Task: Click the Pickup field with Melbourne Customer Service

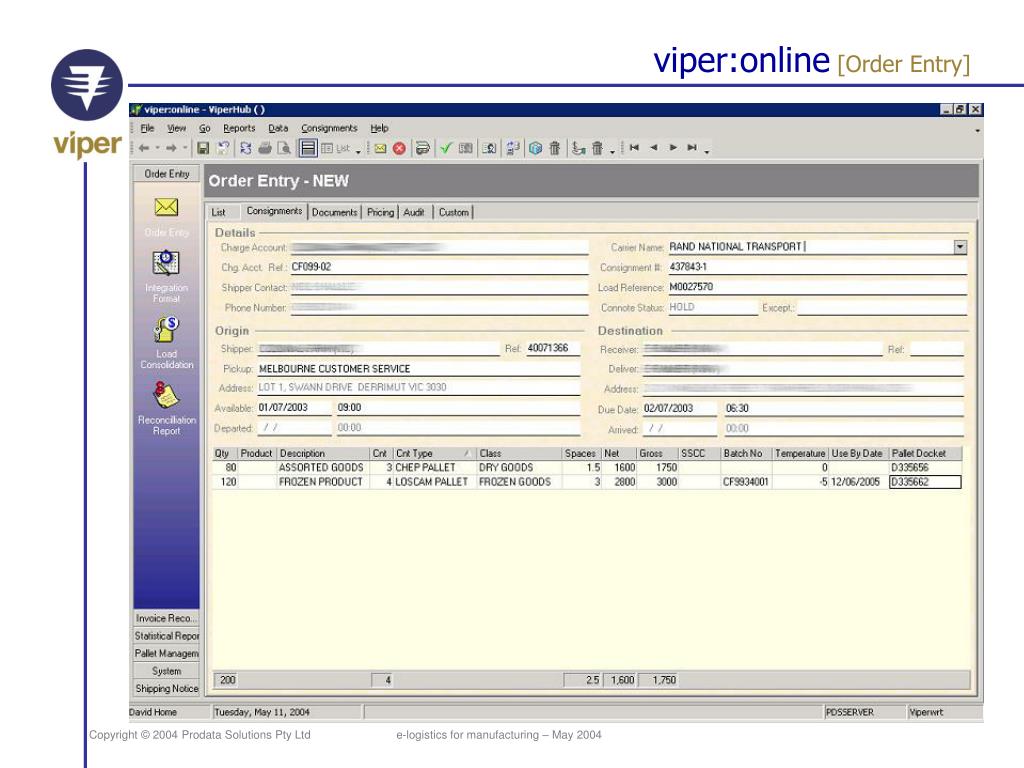Action: (419, 369)
